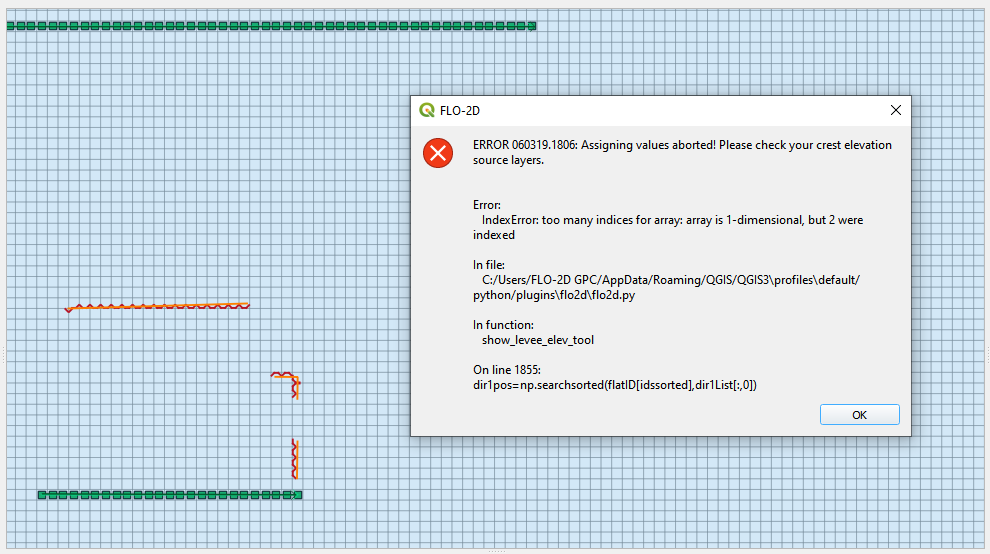Click the top green levee line on map
Image resolution: width=990 pixels, height=554 pixels.
[271, 26]
